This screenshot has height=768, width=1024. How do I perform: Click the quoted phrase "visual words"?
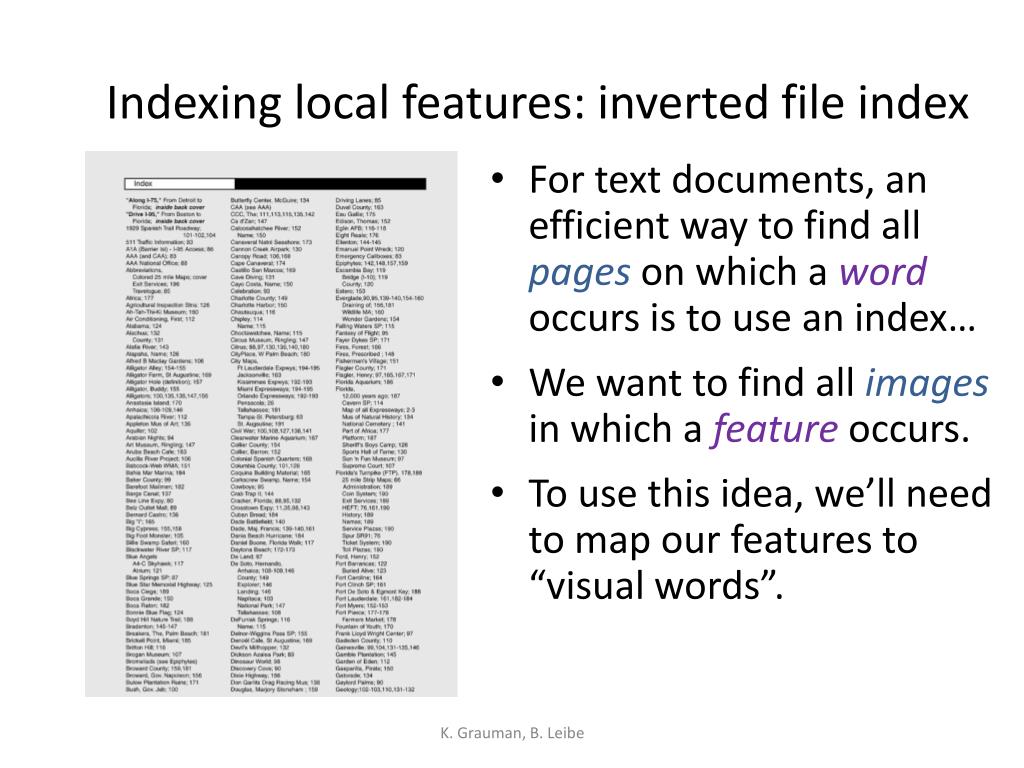point(654,584)
